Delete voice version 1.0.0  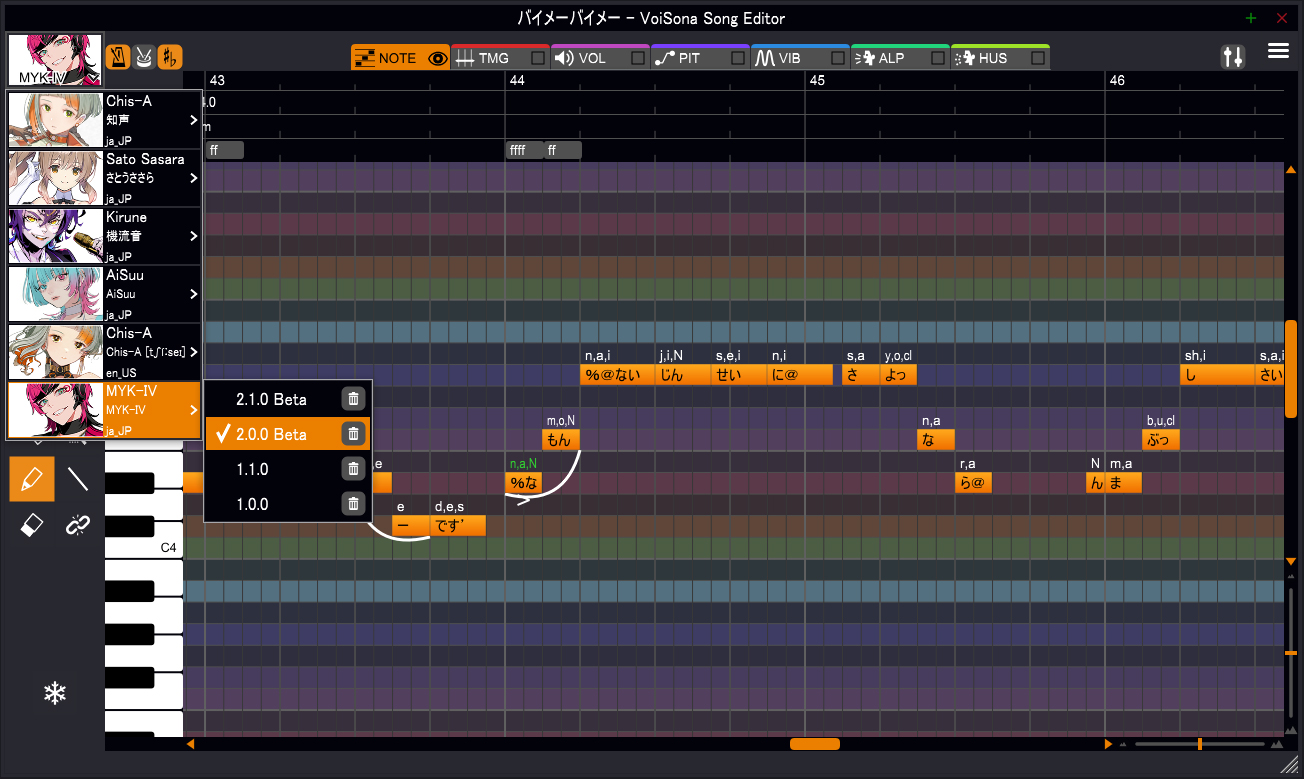tap(353, 504)
